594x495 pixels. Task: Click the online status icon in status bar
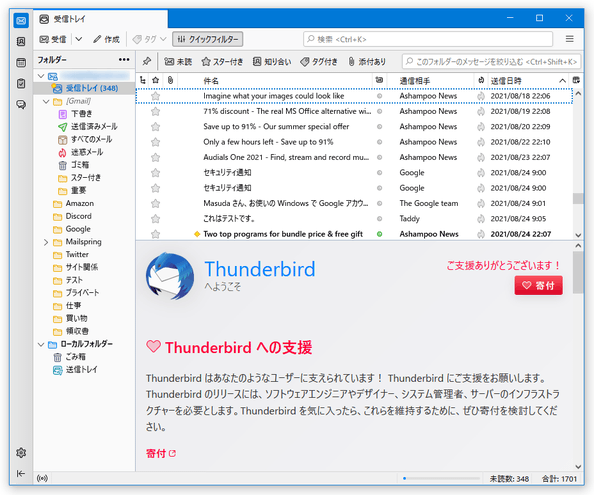[x=42, y=478]
